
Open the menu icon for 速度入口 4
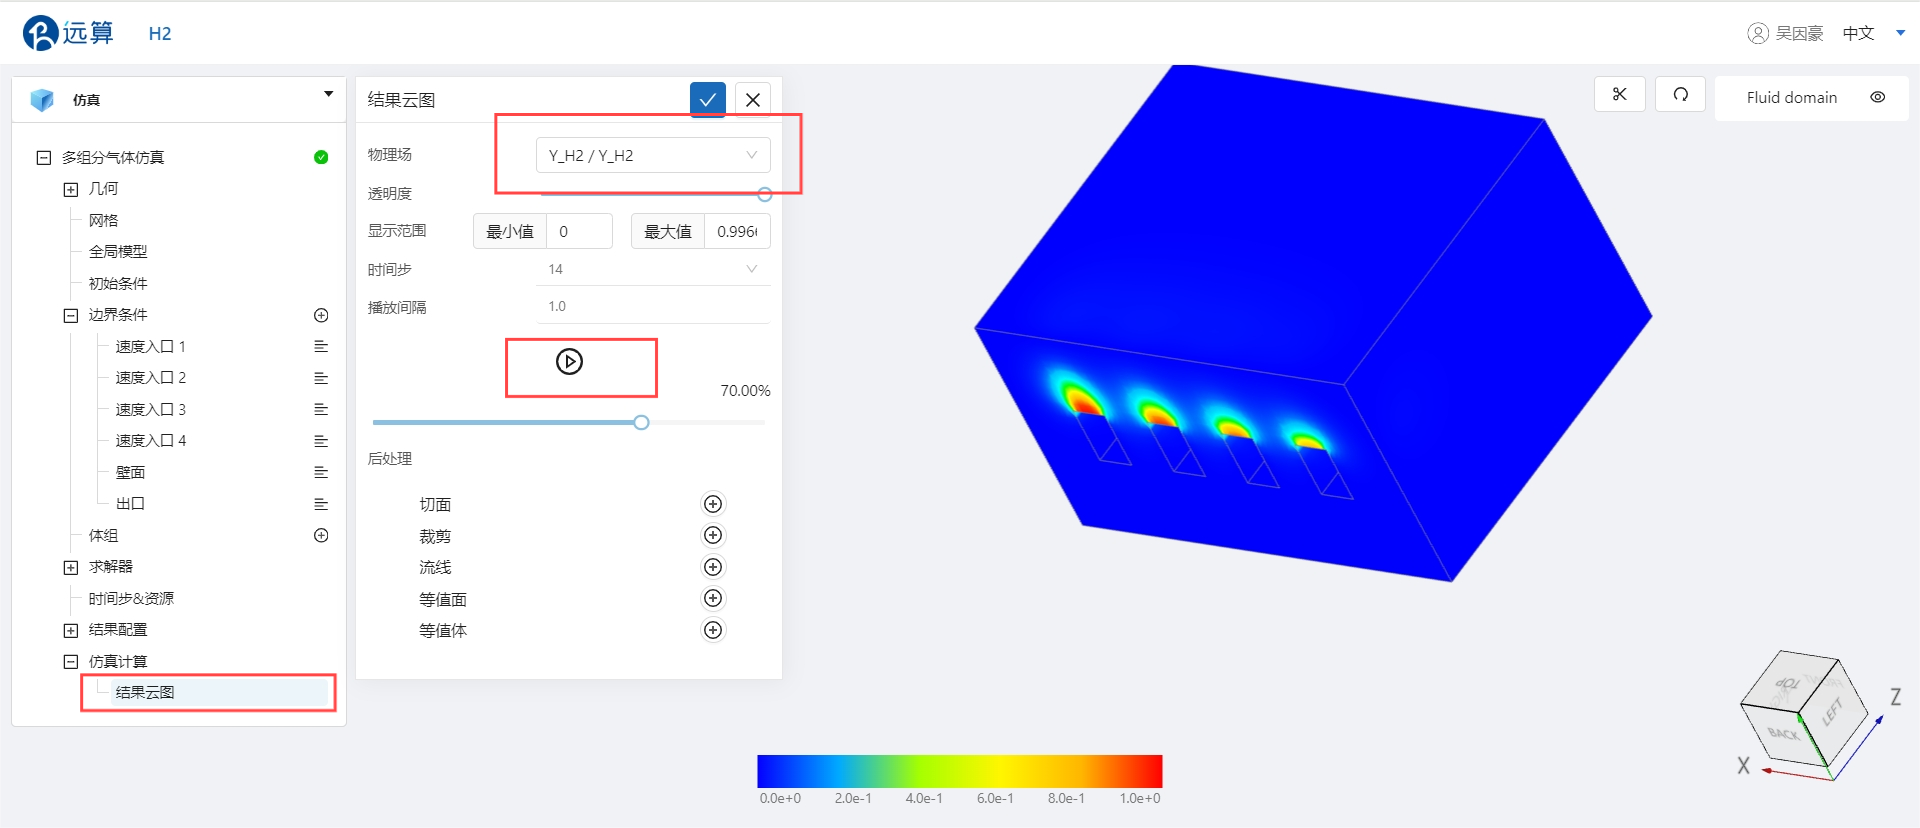(x=321, y=441)
